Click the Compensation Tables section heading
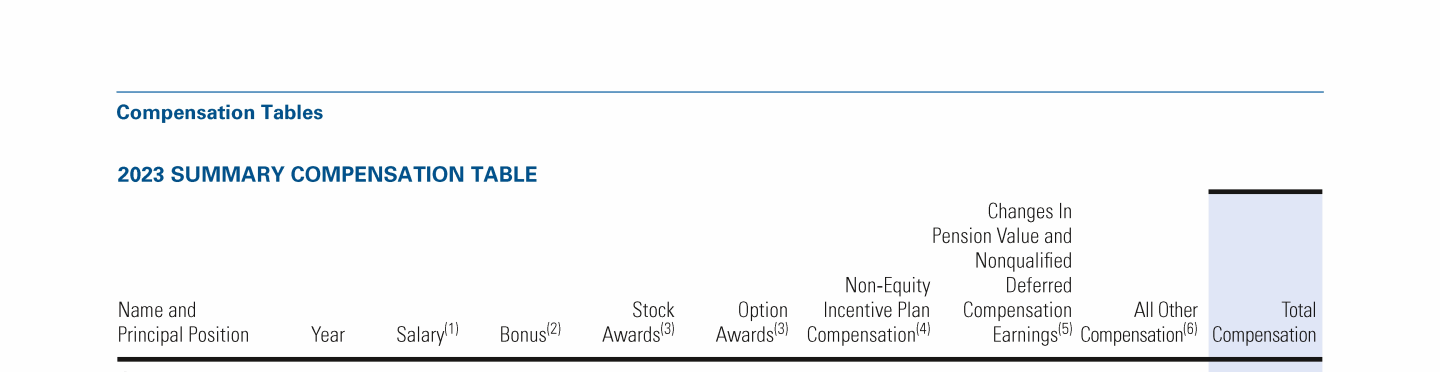This screenshot has width=1440, height=372. click(220, 113)
